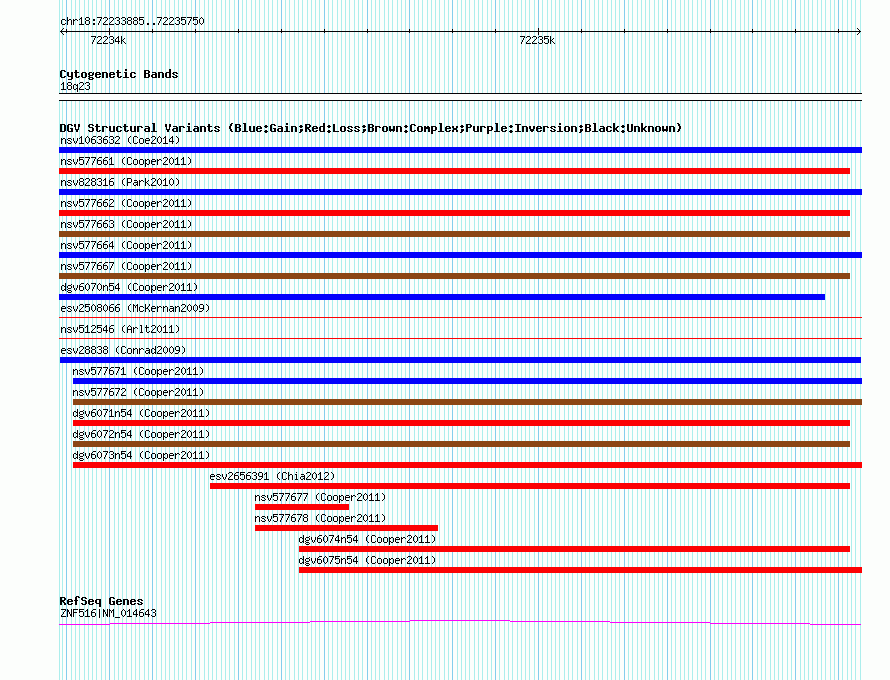The width and height of the screenshot is (890, 680).
Task: Select the thin red line of esv2508066
Action: [x=460, y=317]
